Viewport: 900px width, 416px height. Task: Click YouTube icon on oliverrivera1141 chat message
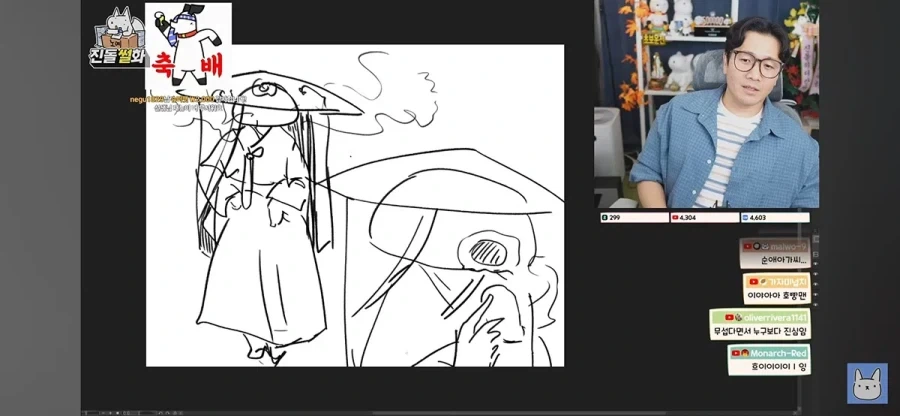coord(729,317)
